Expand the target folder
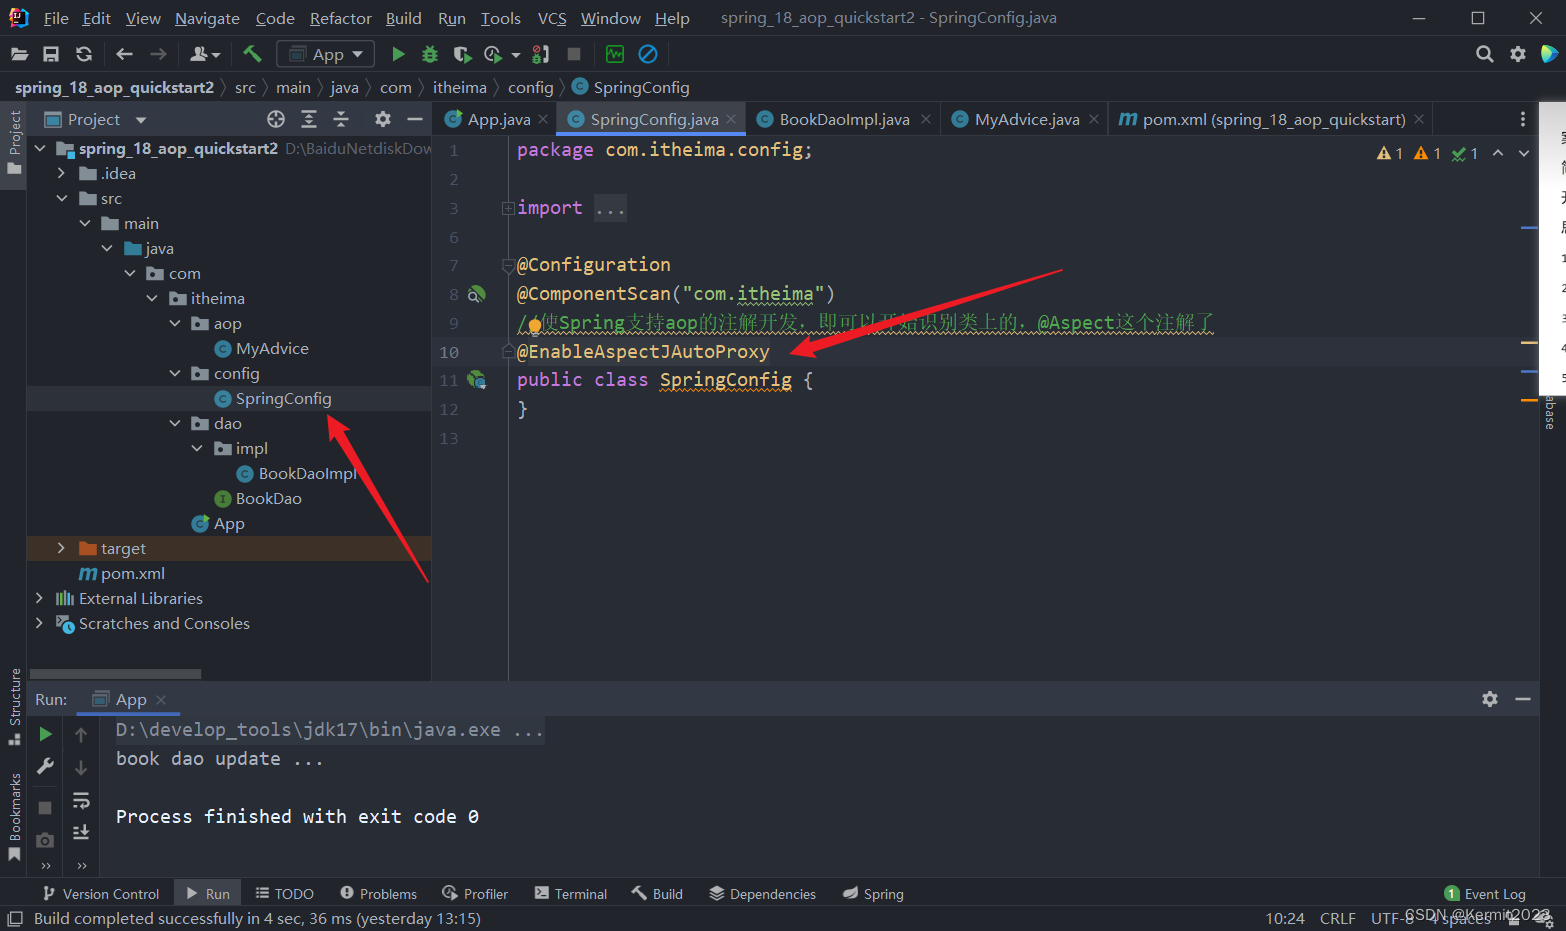Viewport: 1566px width, 931px height. (x=62, y=548)
